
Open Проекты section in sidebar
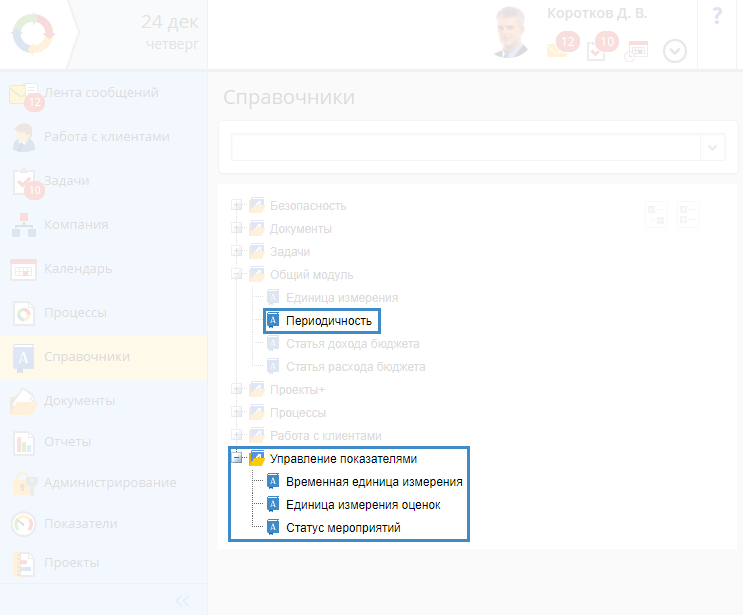pyautogui.click(x=103, y=563)
